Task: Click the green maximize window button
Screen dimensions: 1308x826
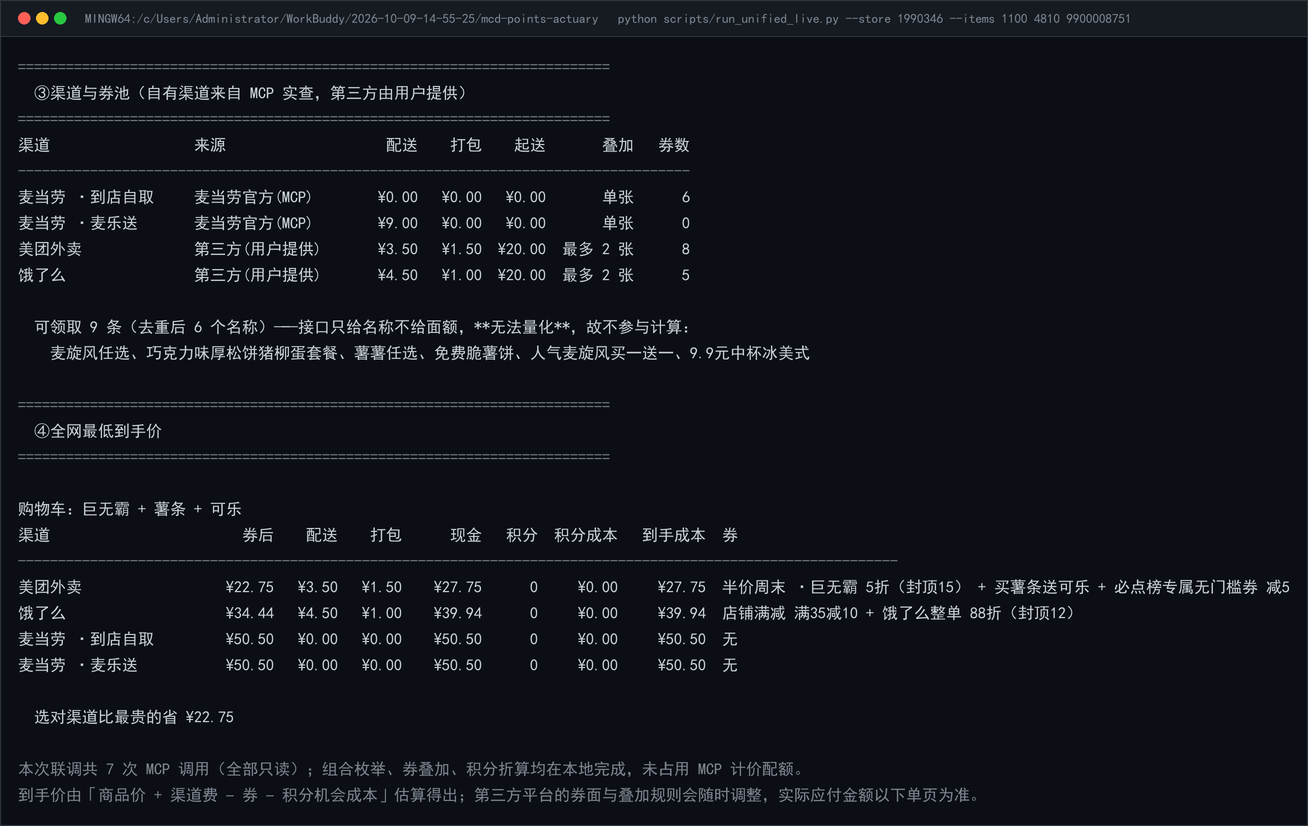Action: coord(60,18)
